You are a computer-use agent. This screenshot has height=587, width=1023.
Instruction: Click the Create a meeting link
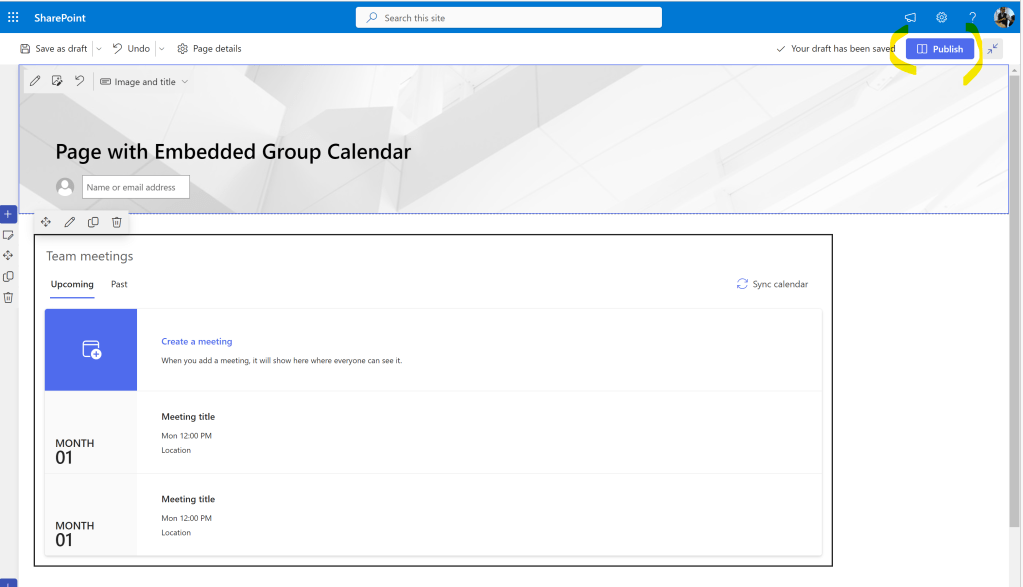coord(197,342)
